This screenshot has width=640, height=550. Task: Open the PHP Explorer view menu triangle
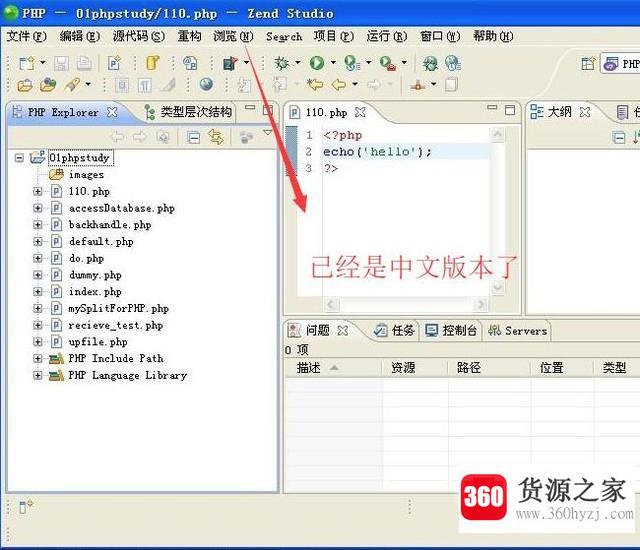[268, 133]
